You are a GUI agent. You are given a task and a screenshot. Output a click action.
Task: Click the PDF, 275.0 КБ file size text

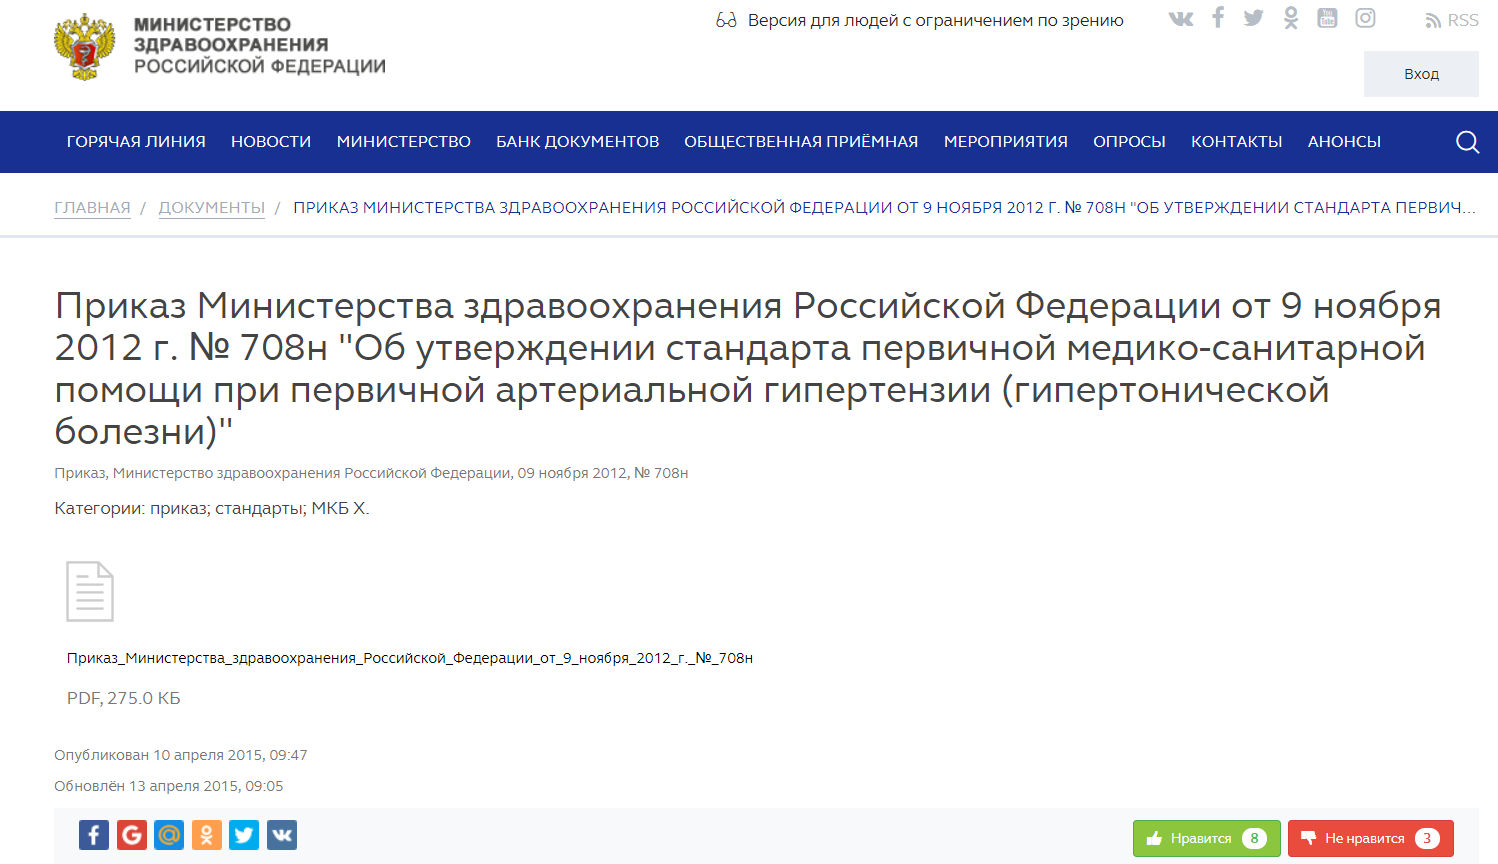[x=124, y=698]
